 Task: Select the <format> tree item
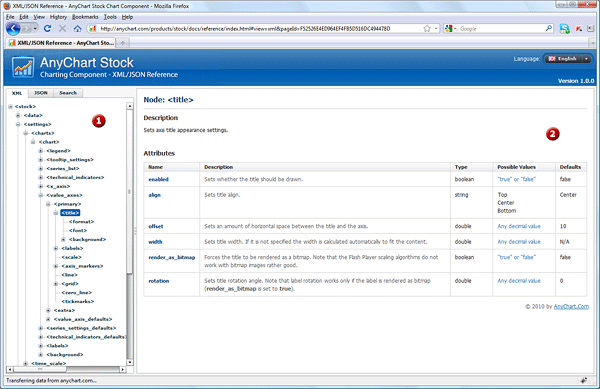pyautogui.click(x=82, y=221)
